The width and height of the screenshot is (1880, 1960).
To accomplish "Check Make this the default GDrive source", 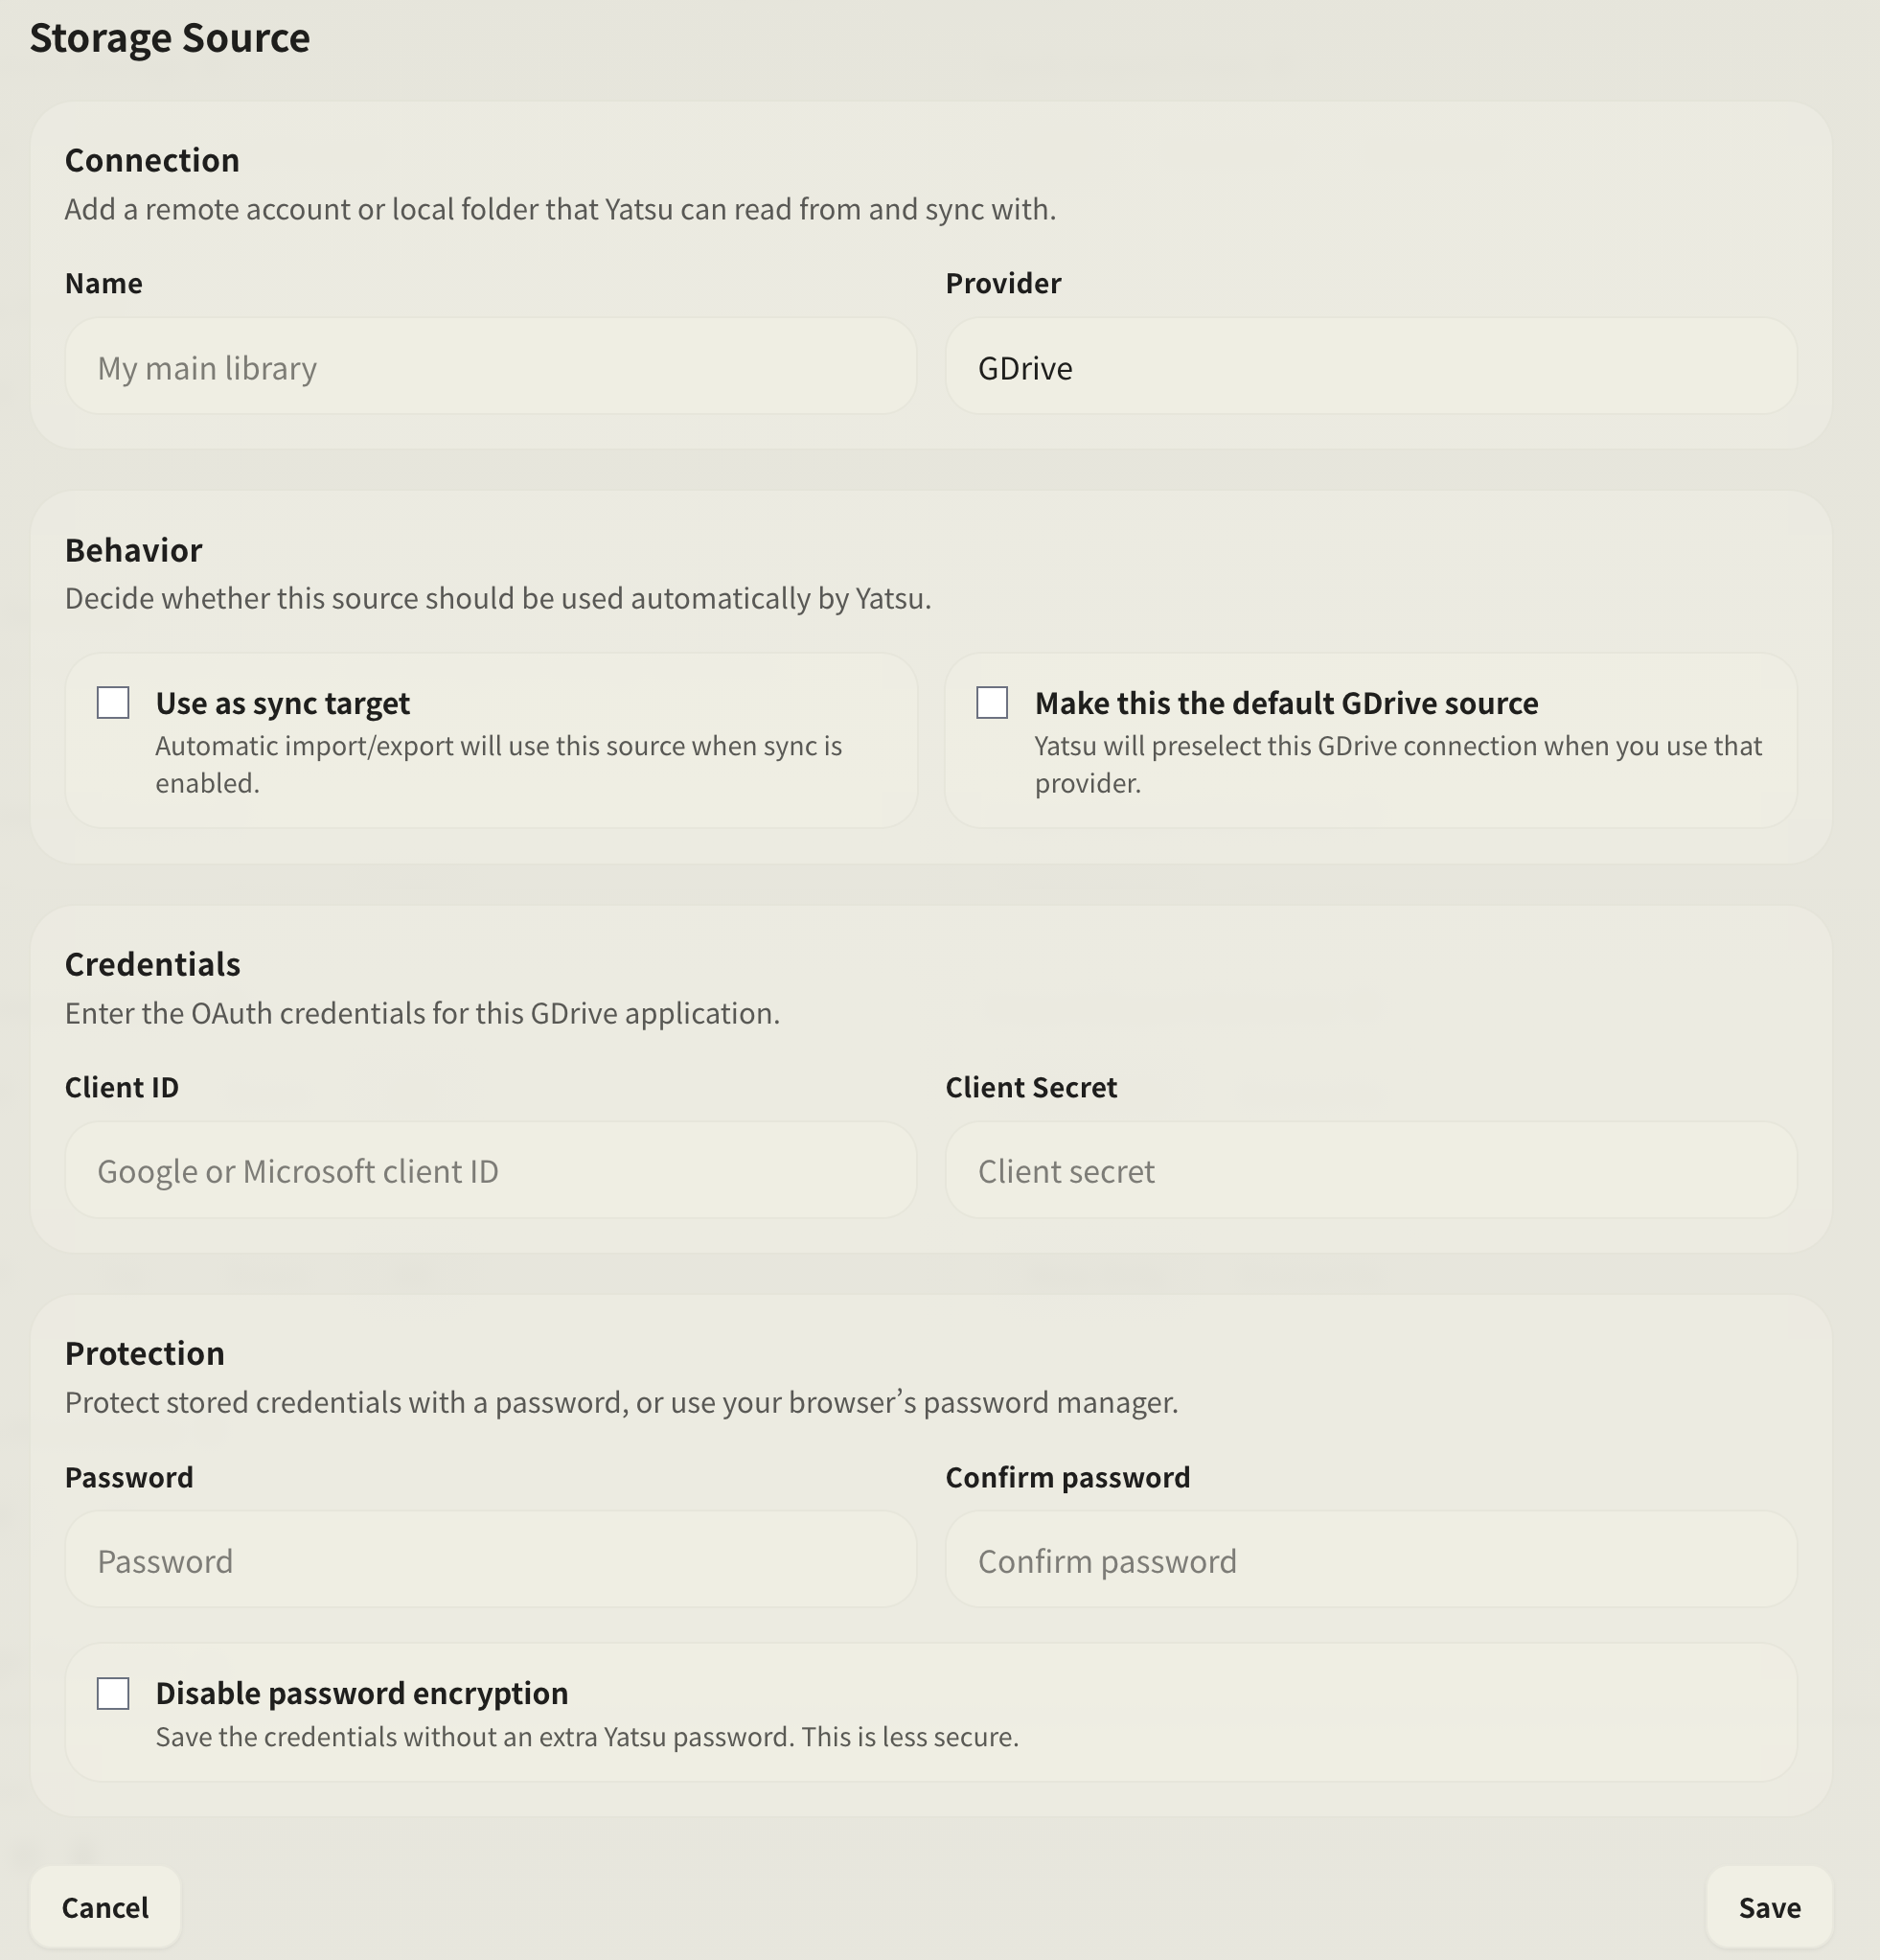I will (x=992, y=703).
